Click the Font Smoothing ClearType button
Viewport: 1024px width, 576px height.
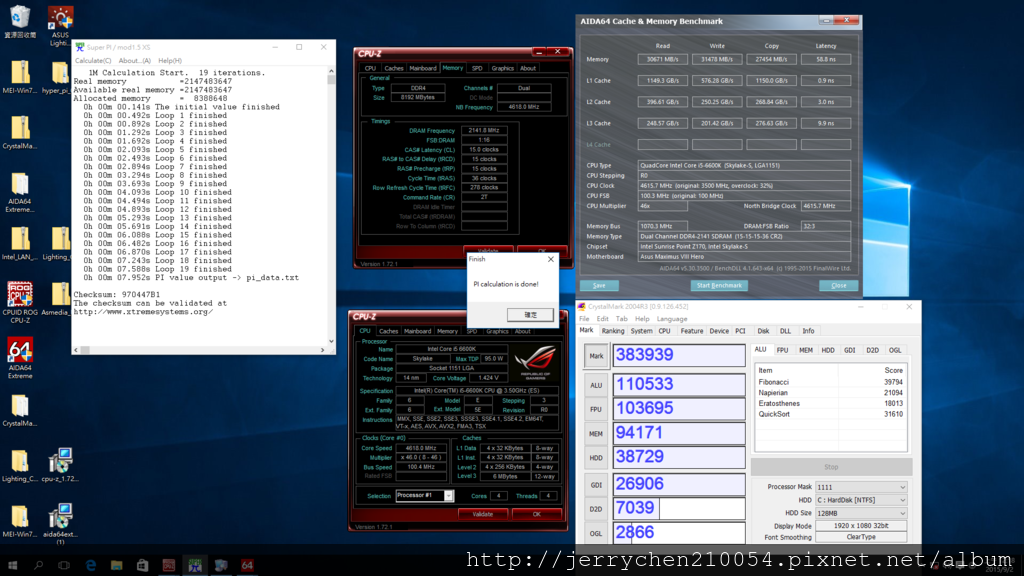click(861, 537)
